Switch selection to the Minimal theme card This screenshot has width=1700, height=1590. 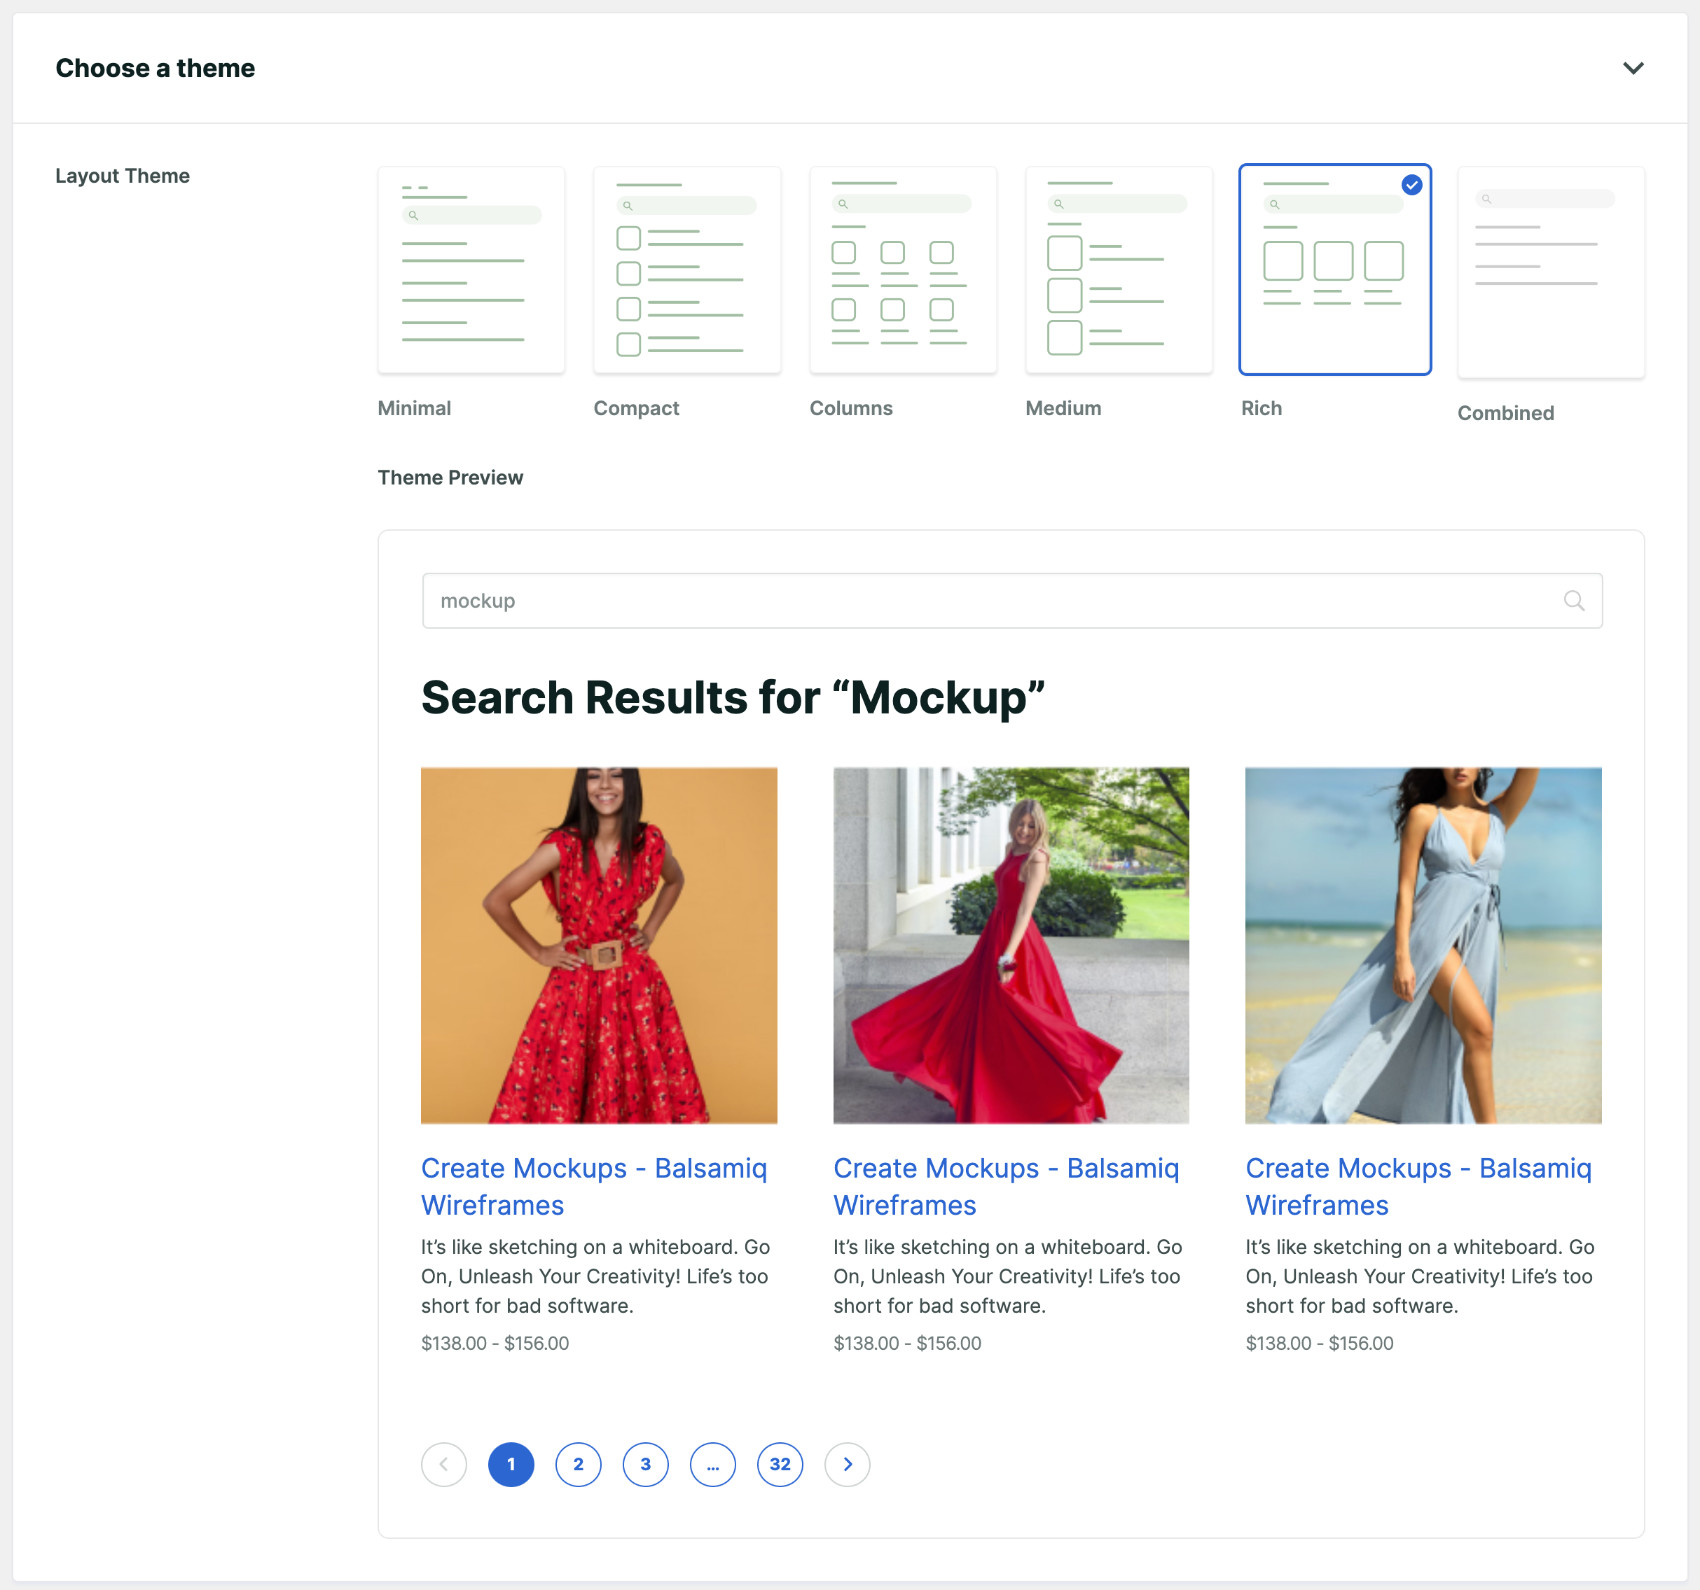click(471, 270)
